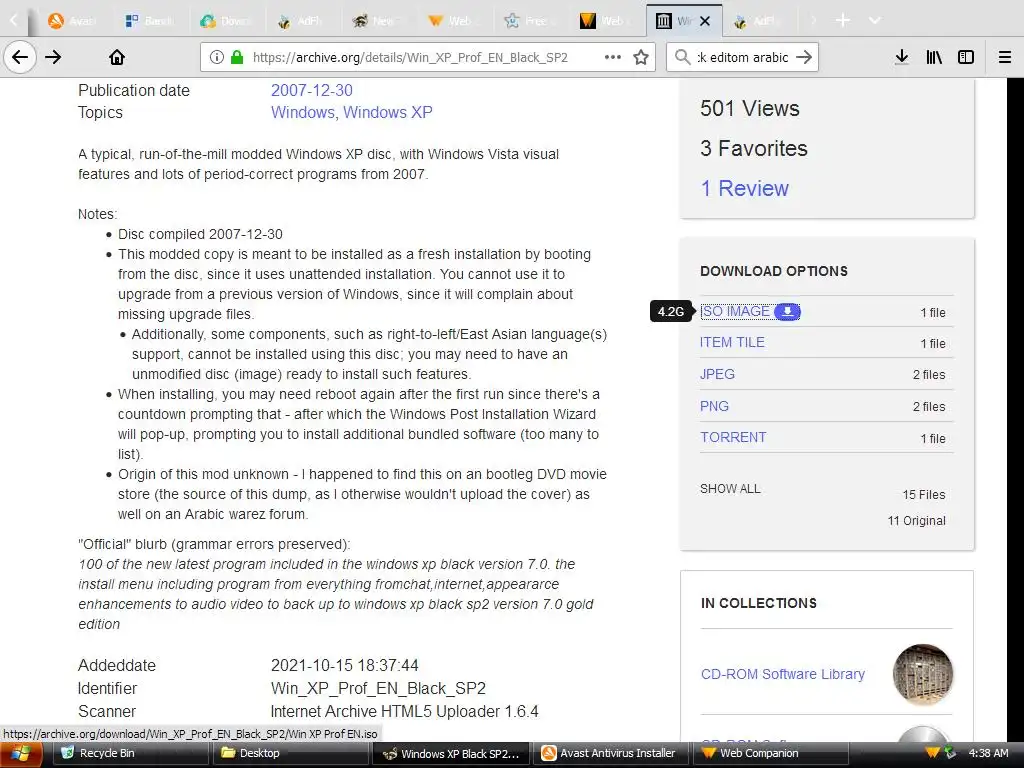The image size is (1024, 768).
Task: Click the Windows Start button
Action: (22, 754)
